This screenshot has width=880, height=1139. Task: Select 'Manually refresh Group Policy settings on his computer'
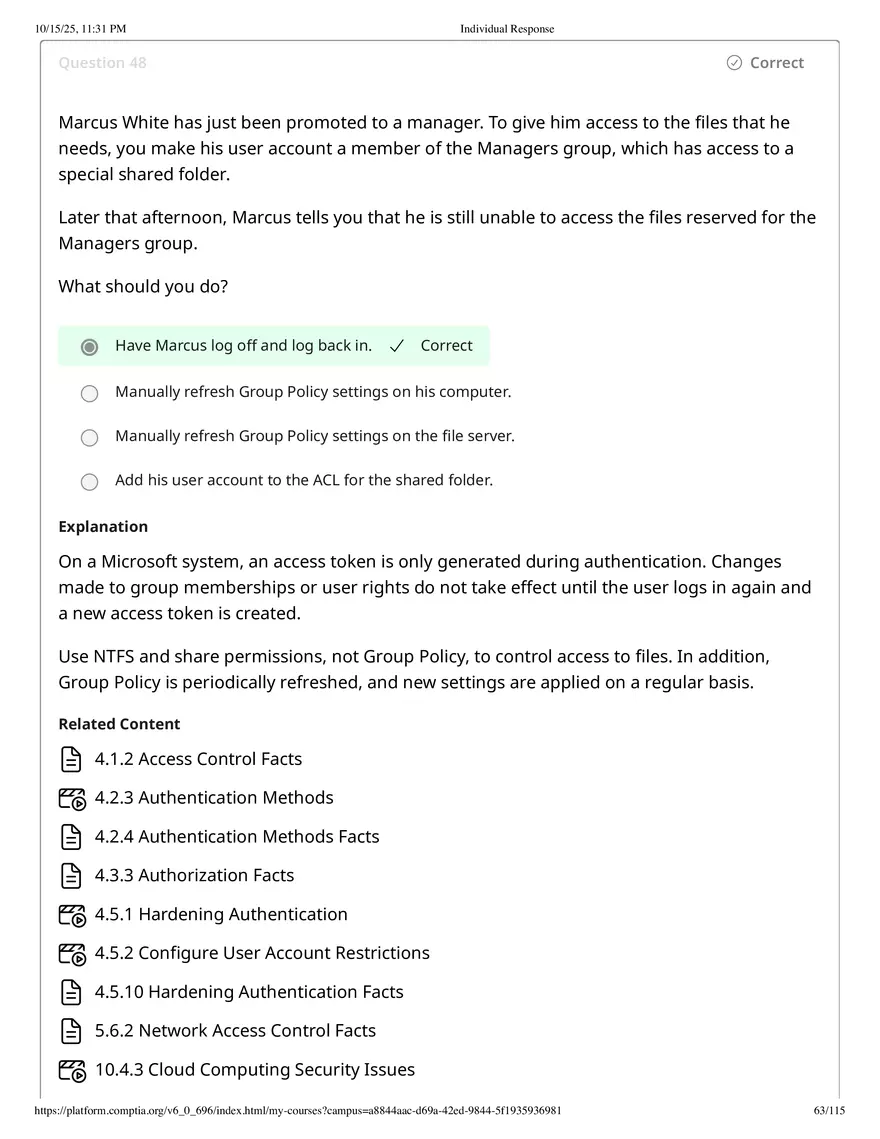pos(89,393)
